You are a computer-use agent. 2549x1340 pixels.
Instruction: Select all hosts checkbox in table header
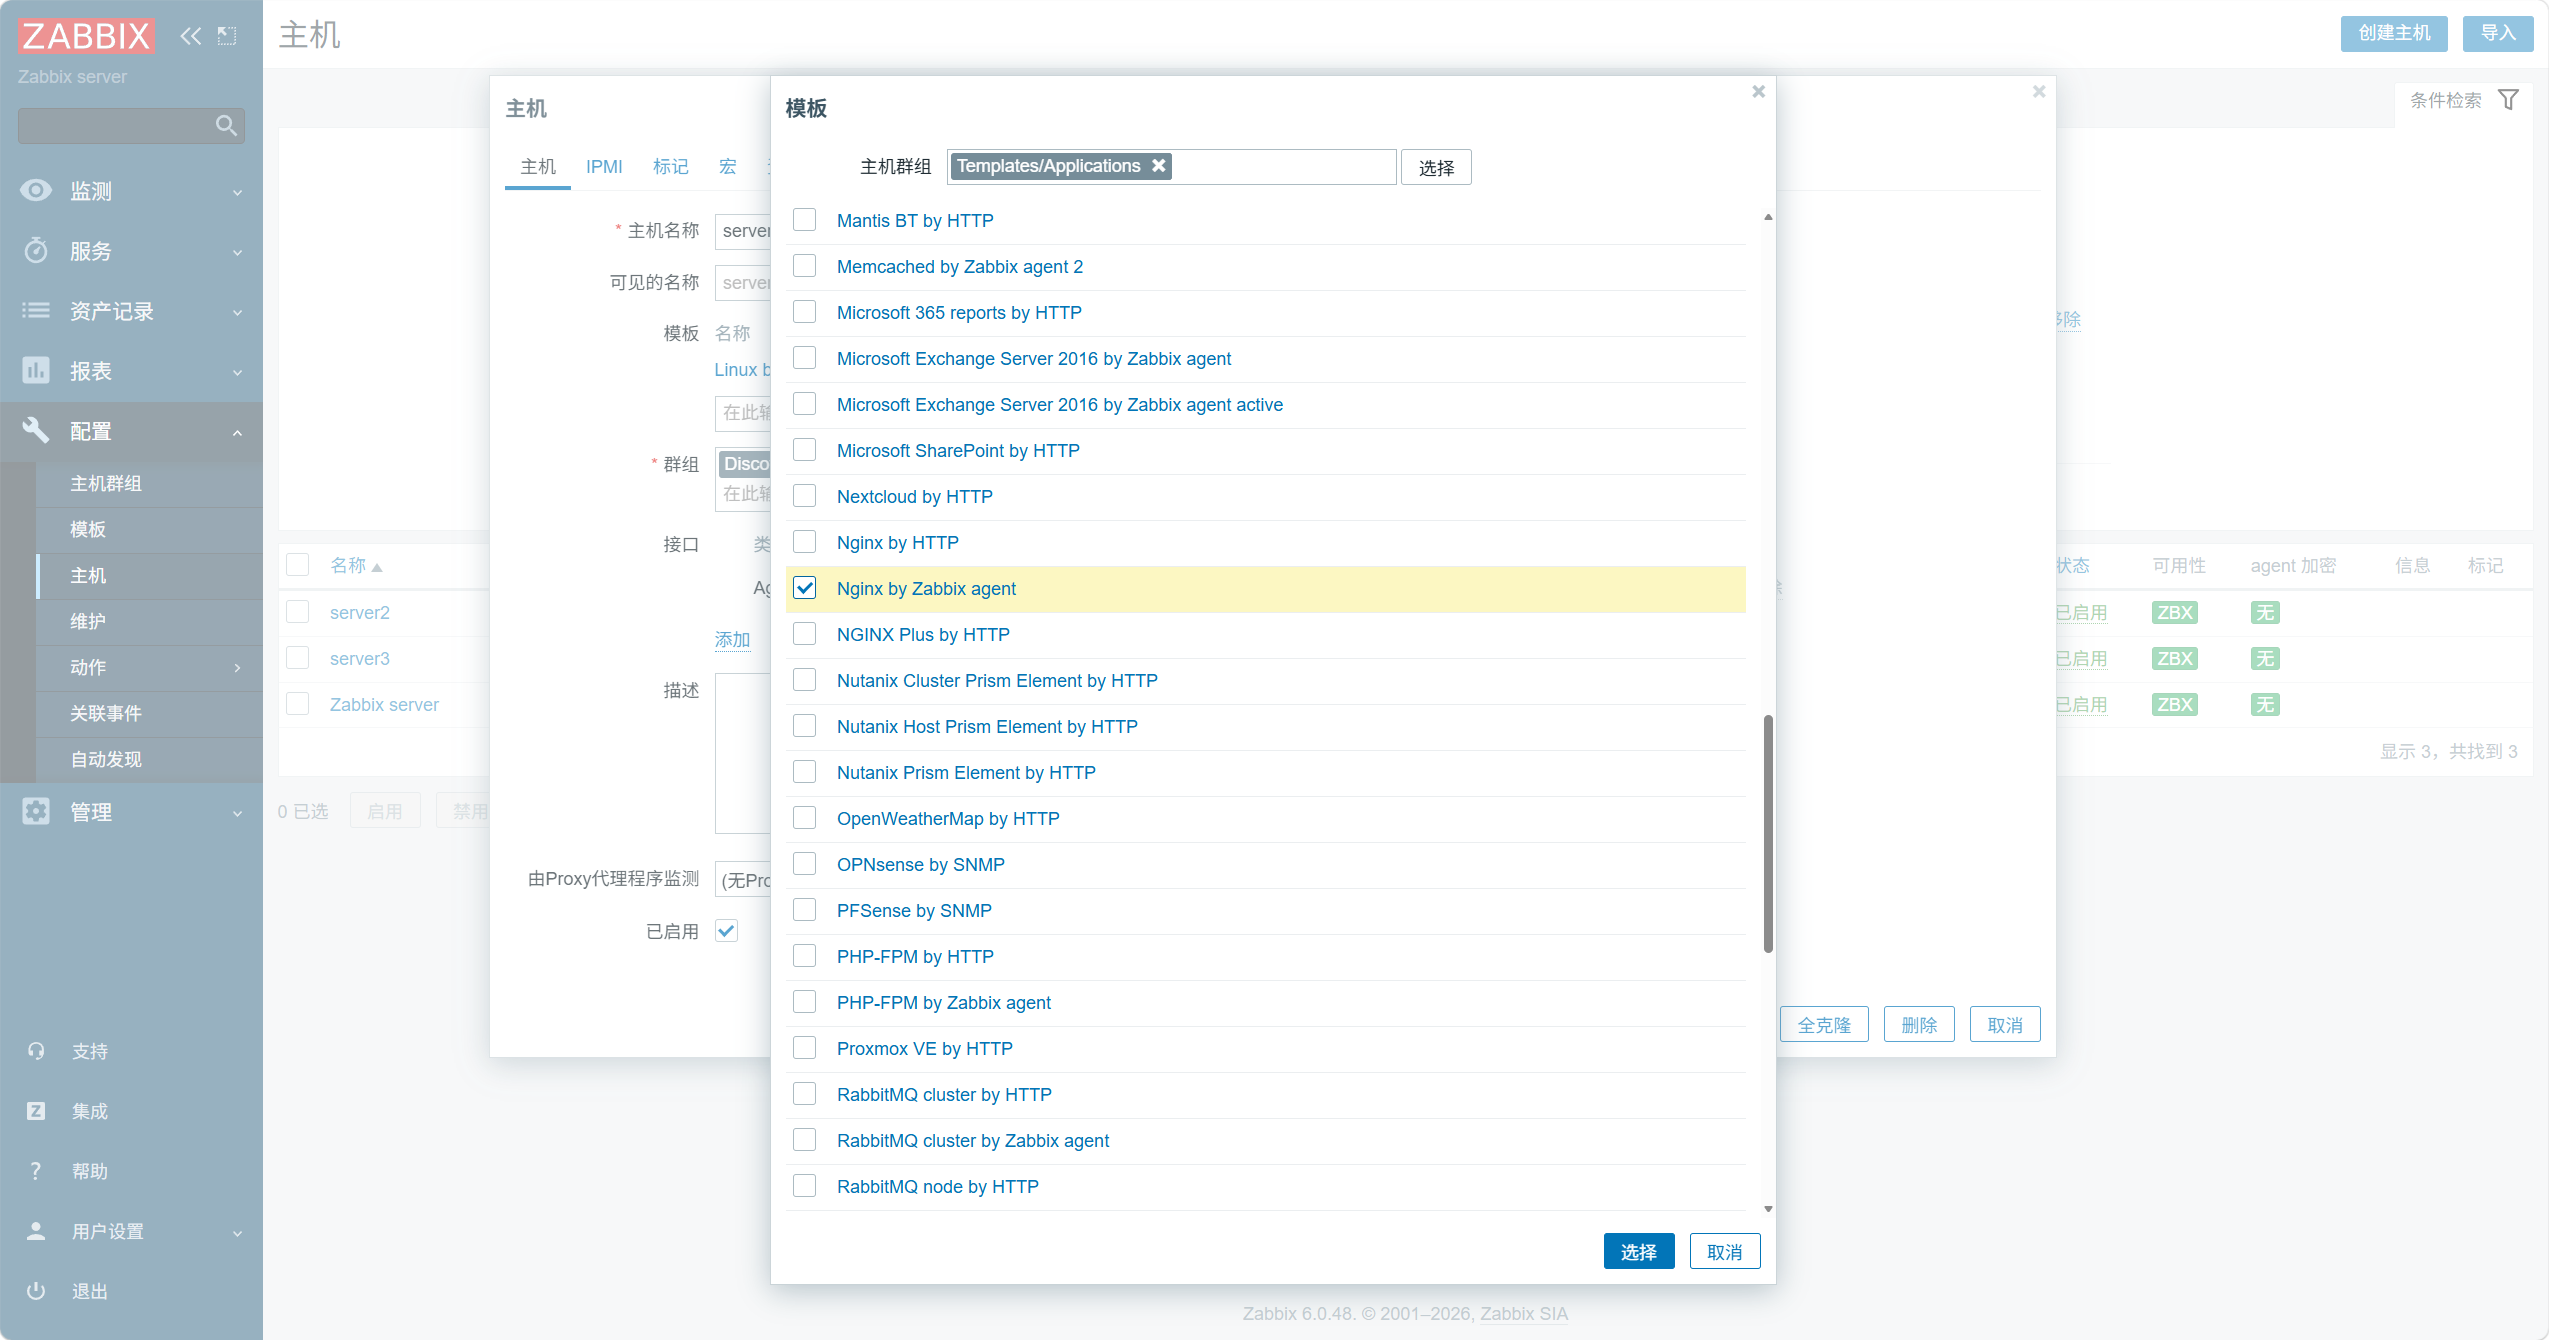click(297, 565)
